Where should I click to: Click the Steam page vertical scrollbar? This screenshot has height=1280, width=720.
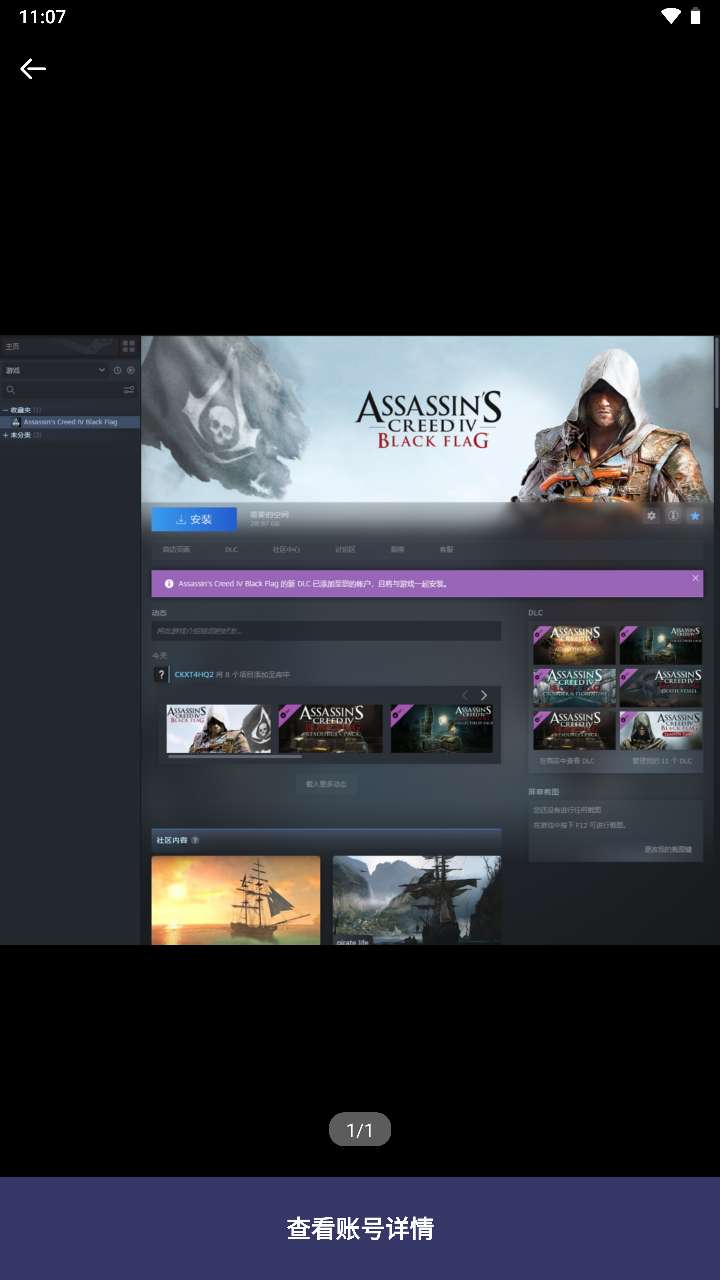(x=716, y=372)
